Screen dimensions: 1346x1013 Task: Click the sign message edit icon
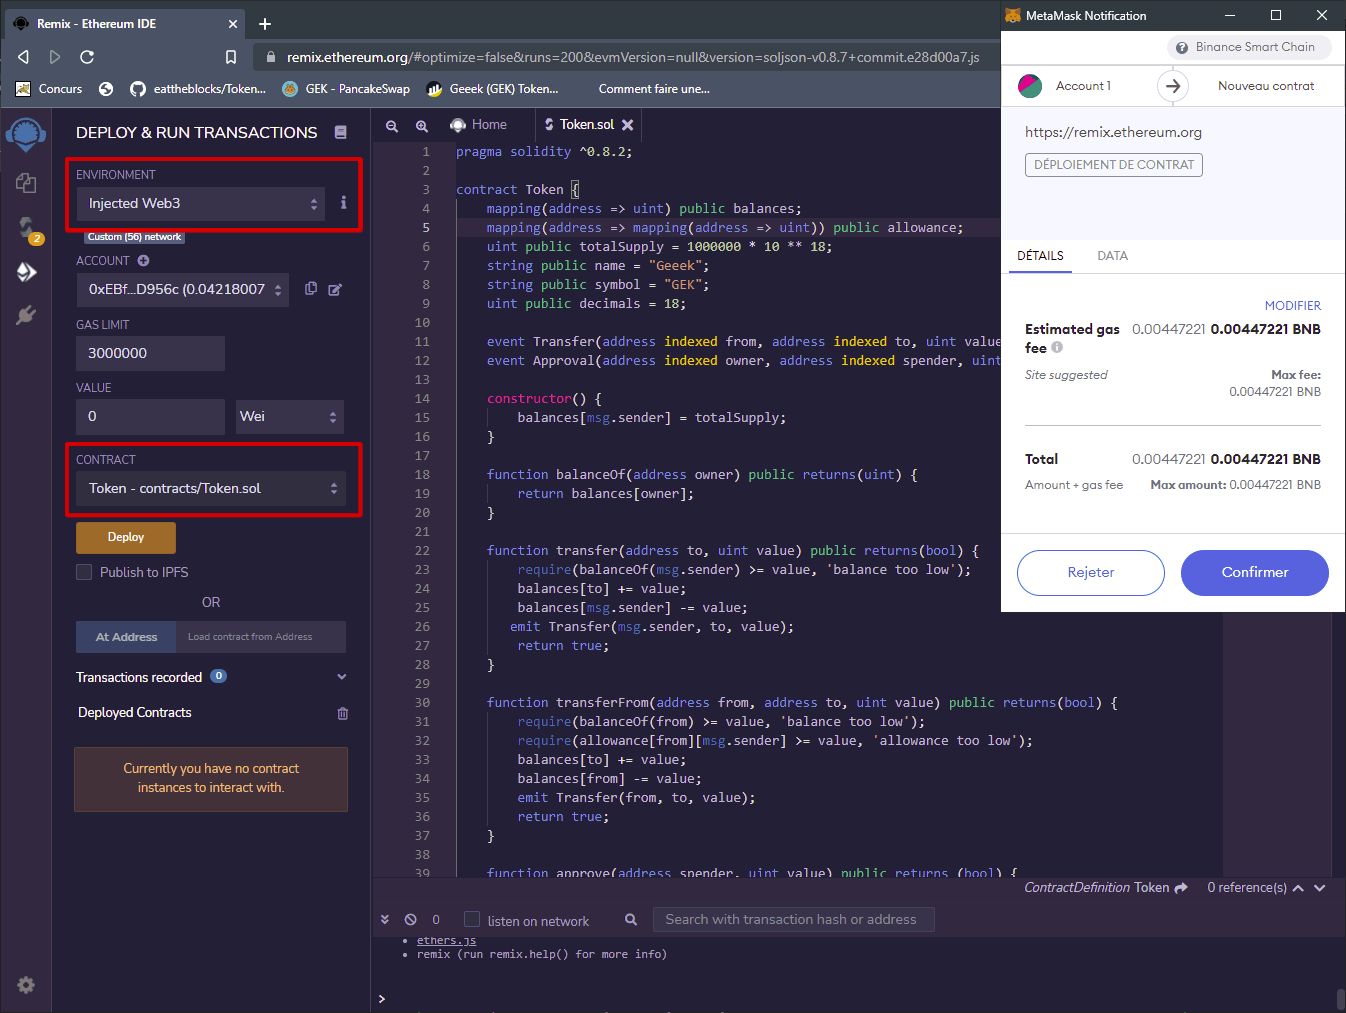click(x=335, y=289)
